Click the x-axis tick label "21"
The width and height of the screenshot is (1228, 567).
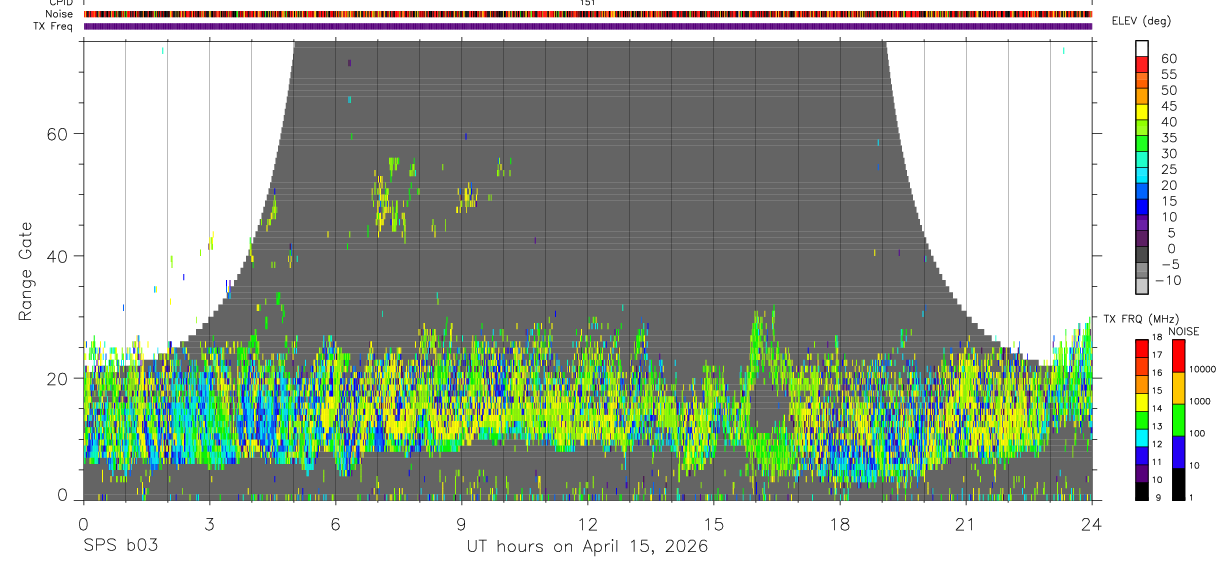(966, 524)
